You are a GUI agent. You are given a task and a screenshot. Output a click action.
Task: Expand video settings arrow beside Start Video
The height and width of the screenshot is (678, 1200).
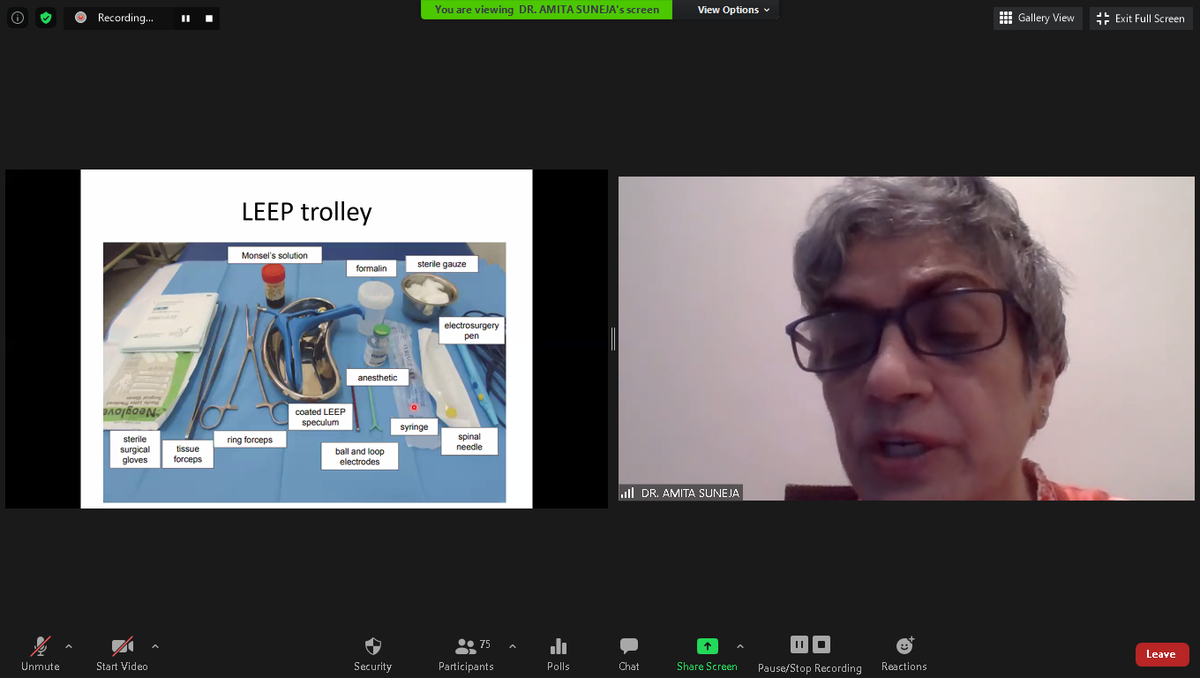155,646
